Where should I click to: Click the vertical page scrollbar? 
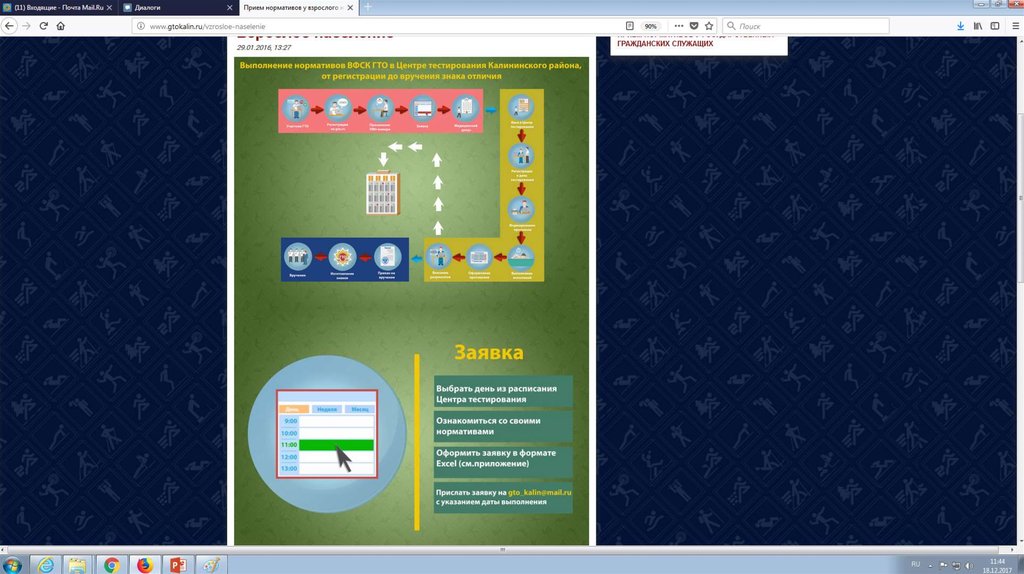pos(1020,198)
